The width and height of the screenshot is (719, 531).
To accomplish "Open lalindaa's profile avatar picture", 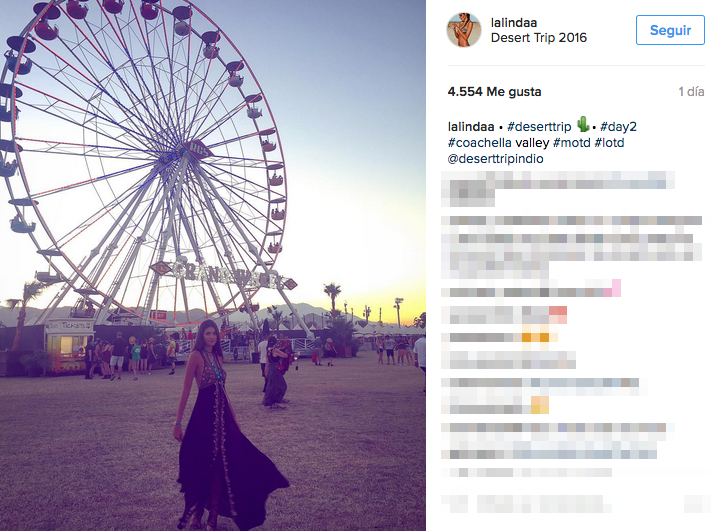I will [x=464, y=30].
